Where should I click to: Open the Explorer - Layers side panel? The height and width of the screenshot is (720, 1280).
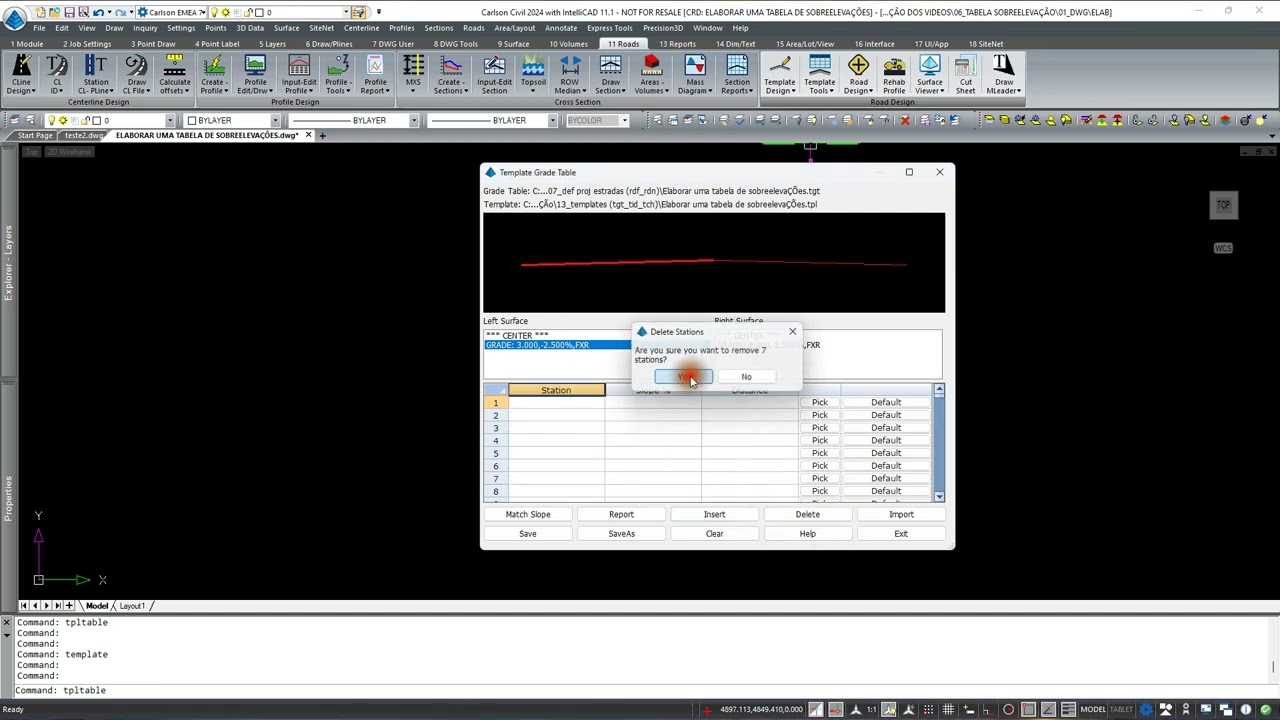[9, 263]
